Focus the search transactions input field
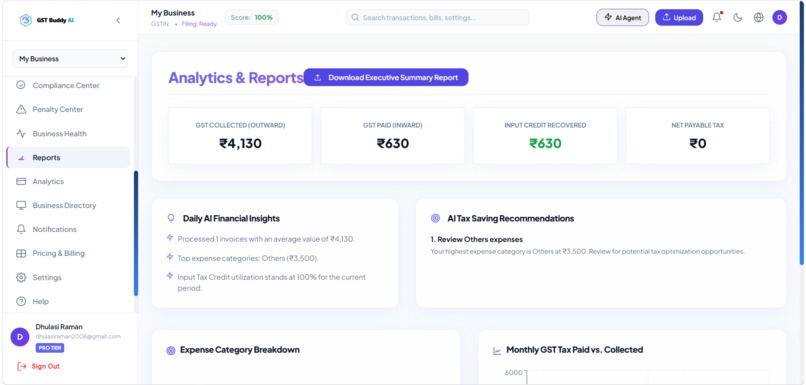The height and width of the screenshot is (385, 806). 437,17
